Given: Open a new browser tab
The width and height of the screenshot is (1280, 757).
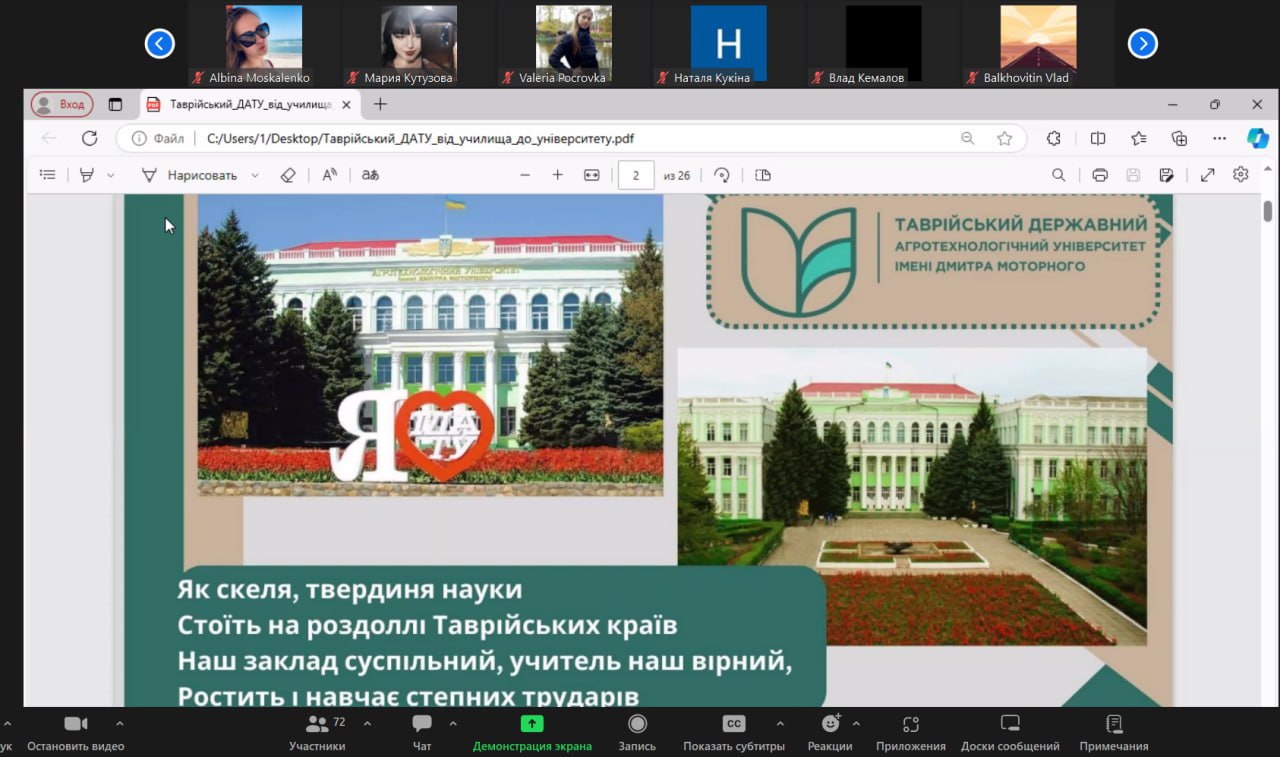Looking at the screenshot, I should click(x=380, y=104).
